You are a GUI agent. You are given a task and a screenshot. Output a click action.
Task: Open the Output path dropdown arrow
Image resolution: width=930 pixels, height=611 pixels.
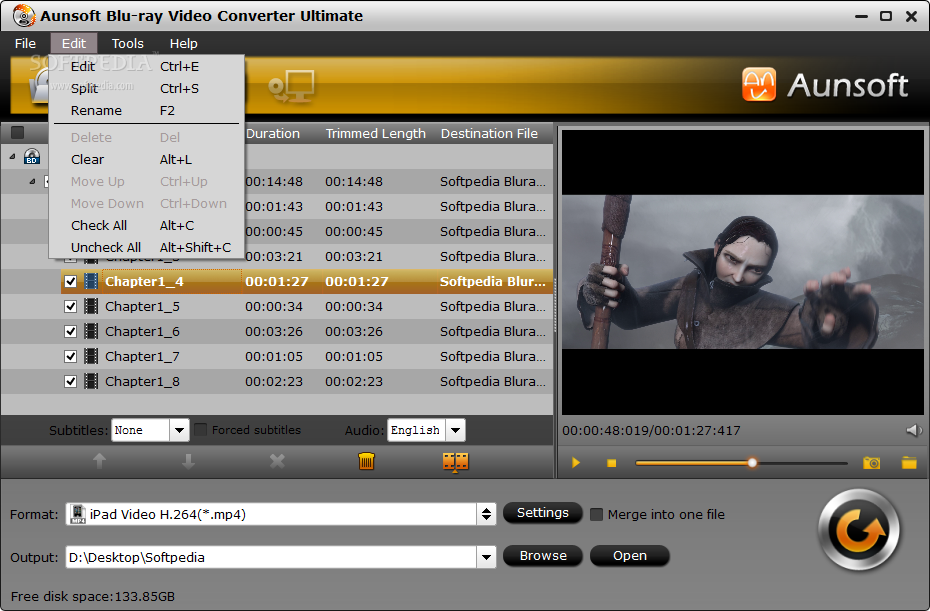click(x=486, y=557)
